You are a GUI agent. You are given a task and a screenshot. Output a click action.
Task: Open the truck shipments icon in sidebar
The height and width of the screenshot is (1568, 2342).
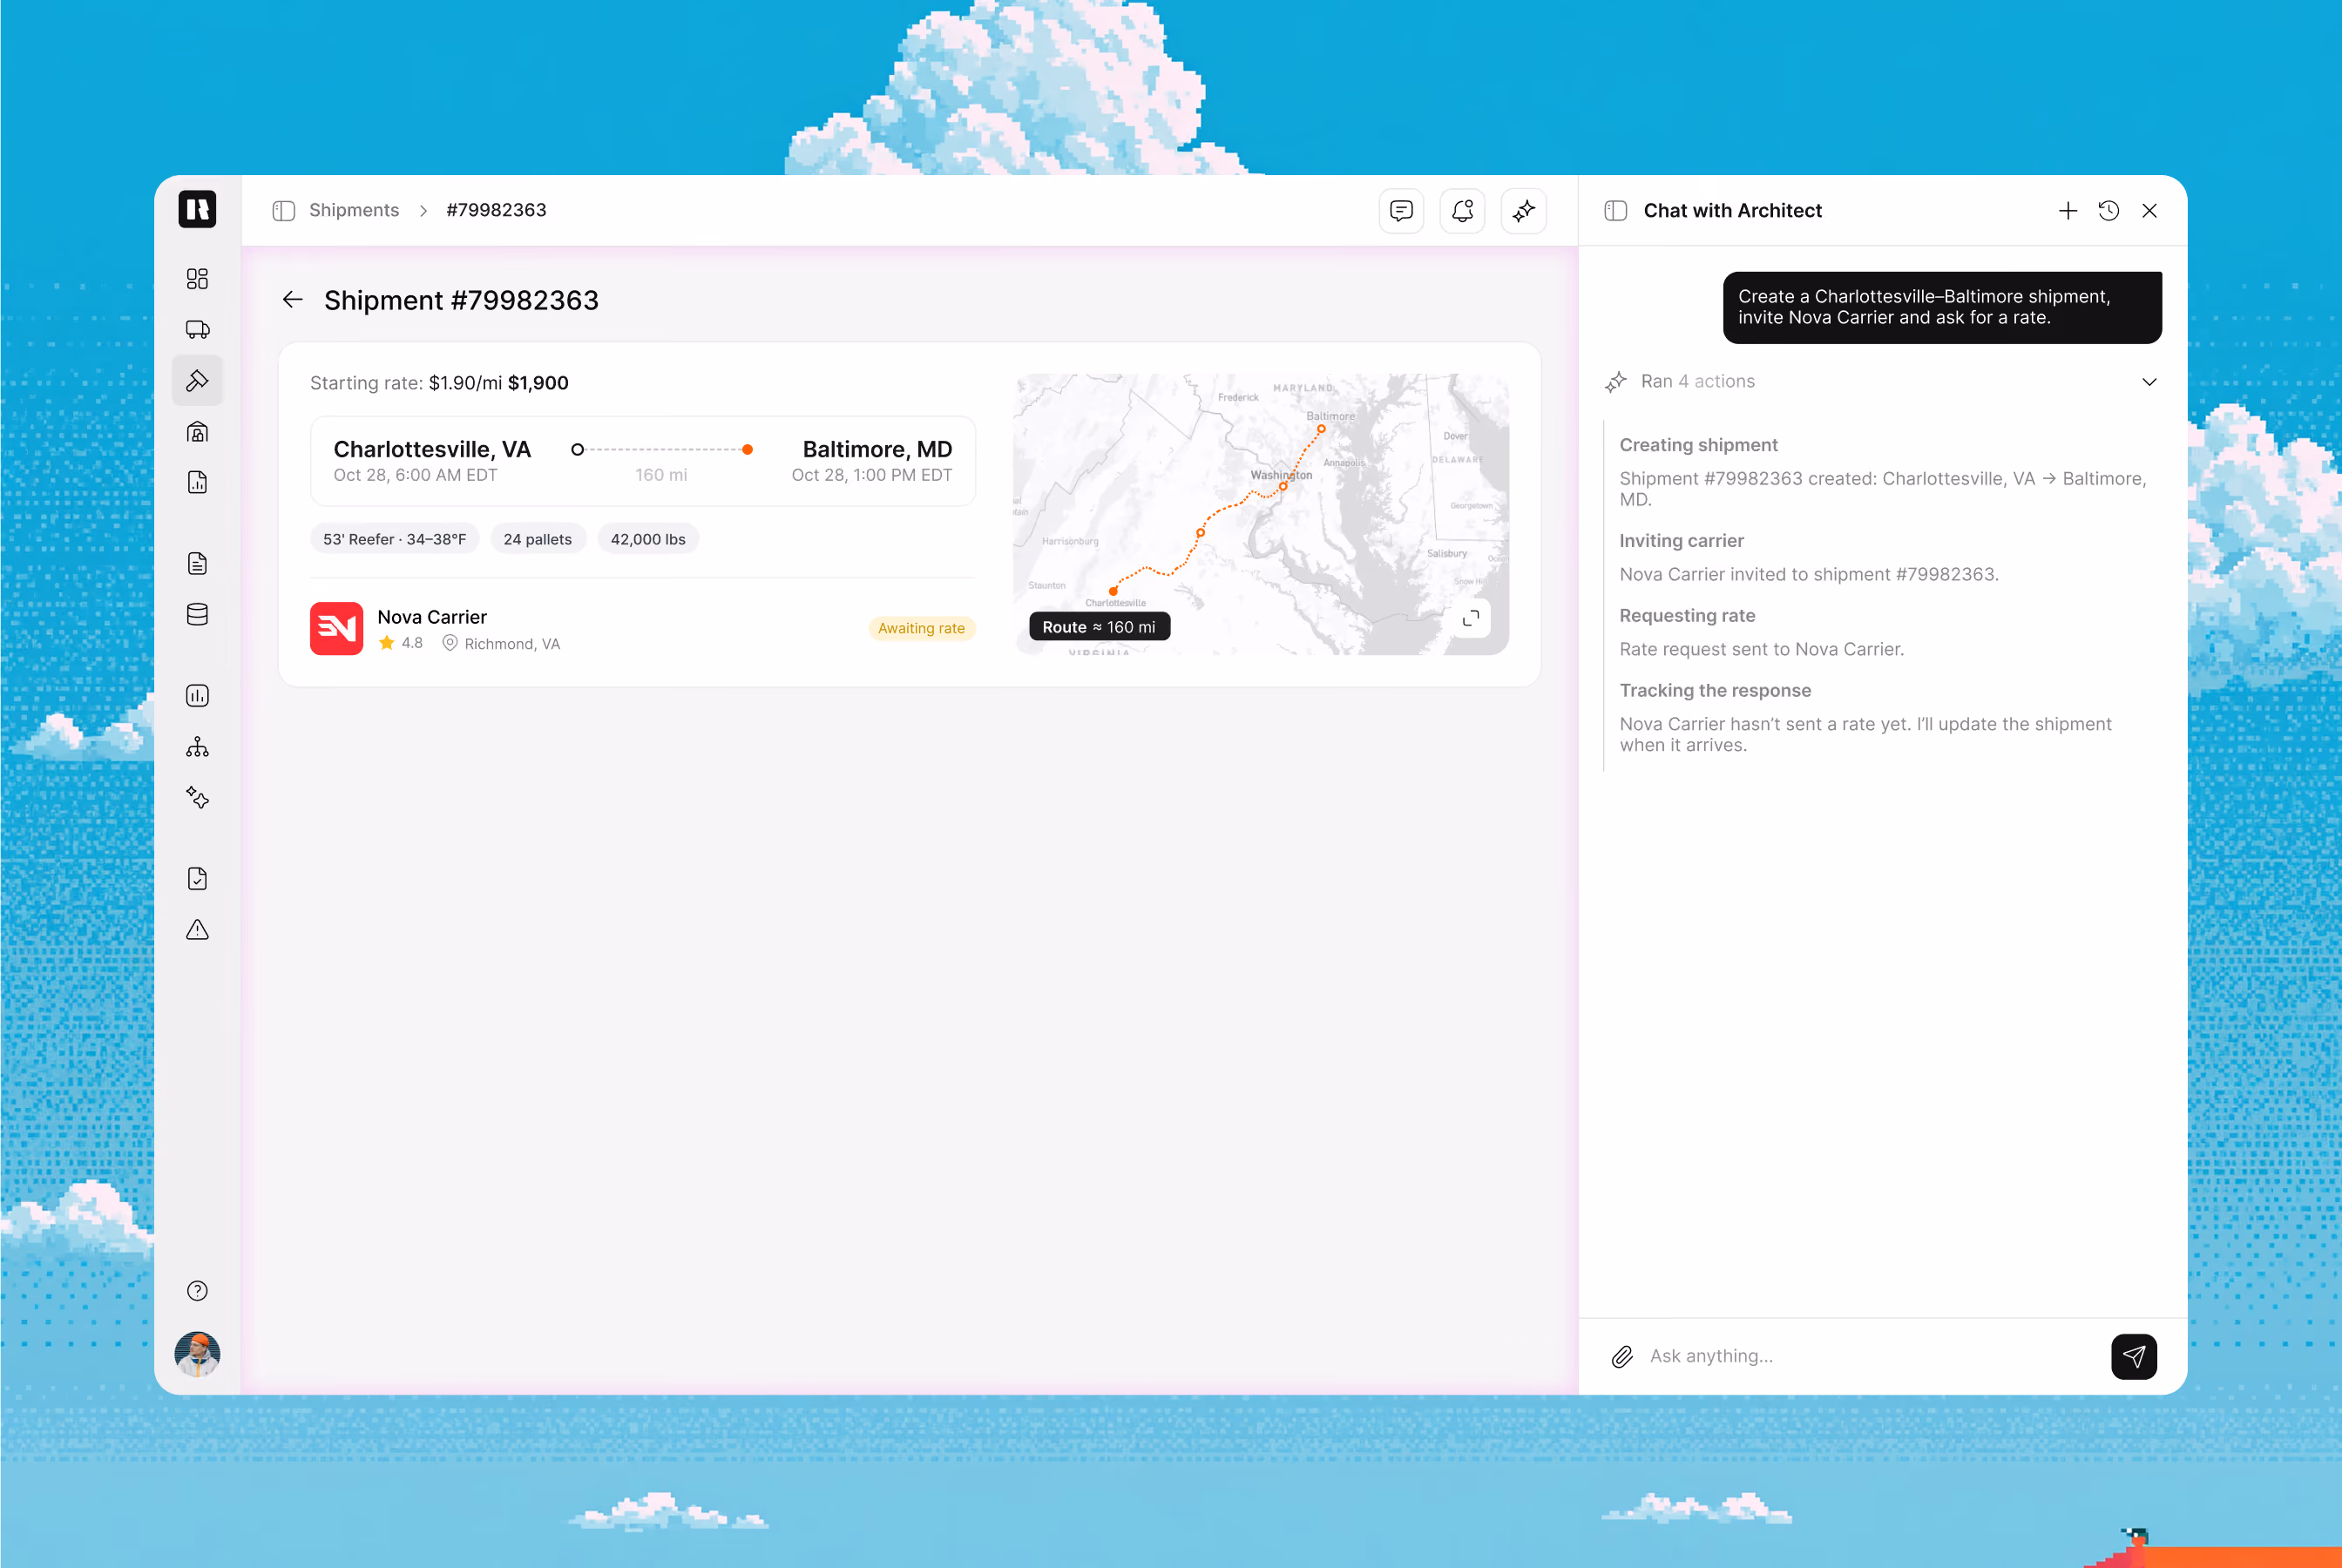(197, 330)
